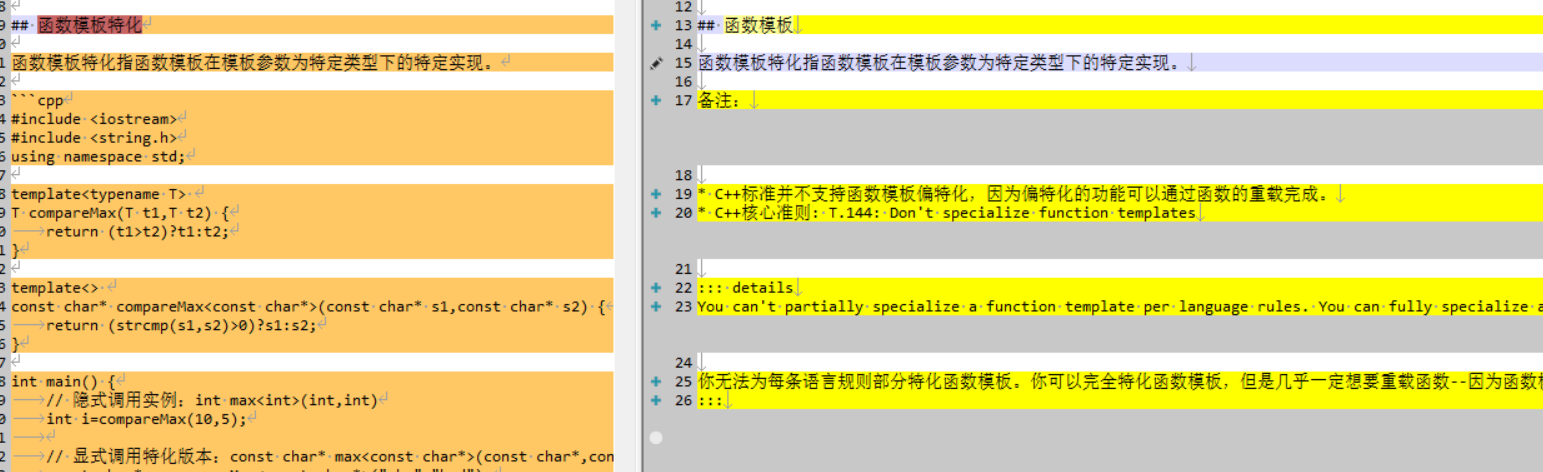1543x472 pixels.
Task: Click the white circle marker below line 26
Action: click(656, 437)
